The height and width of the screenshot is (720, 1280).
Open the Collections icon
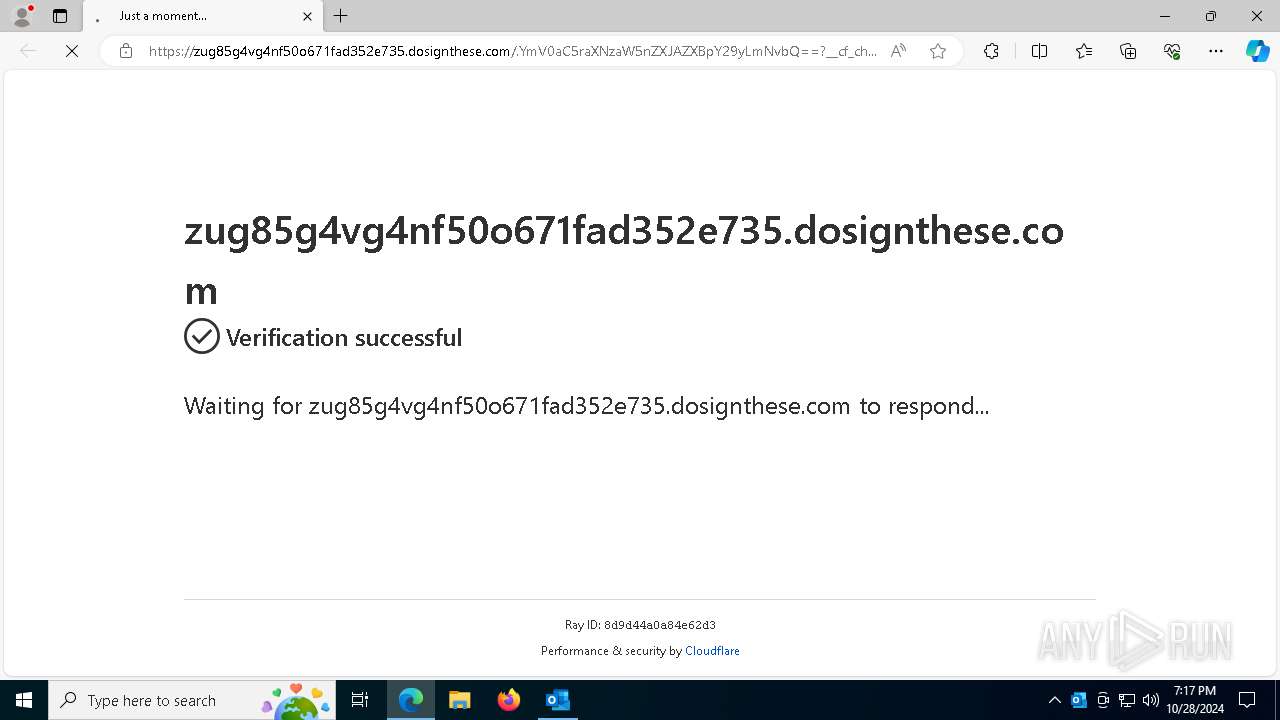(x=1128, y=51)
